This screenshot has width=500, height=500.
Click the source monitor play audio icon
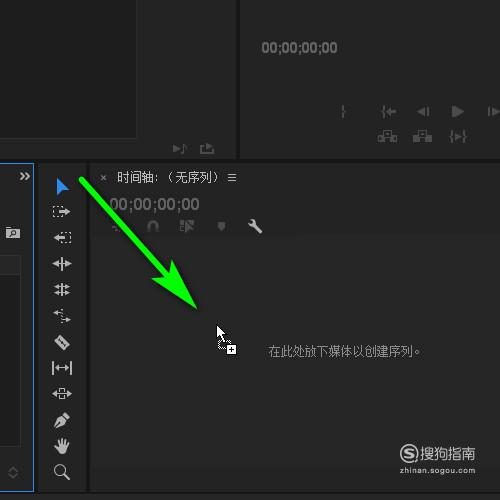coord(180,149)
